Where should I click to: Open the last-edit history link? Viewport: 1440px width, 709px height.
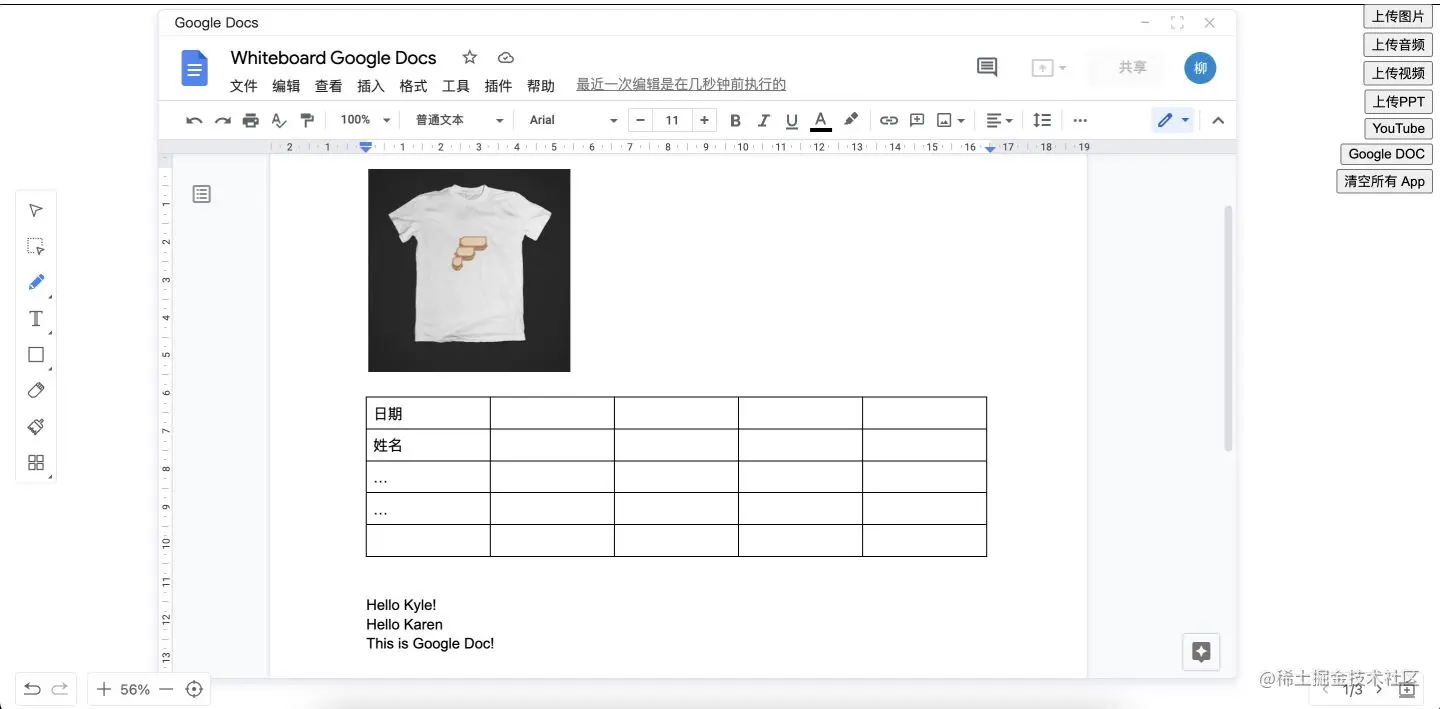pyautogui.click(x=681, y=85)
